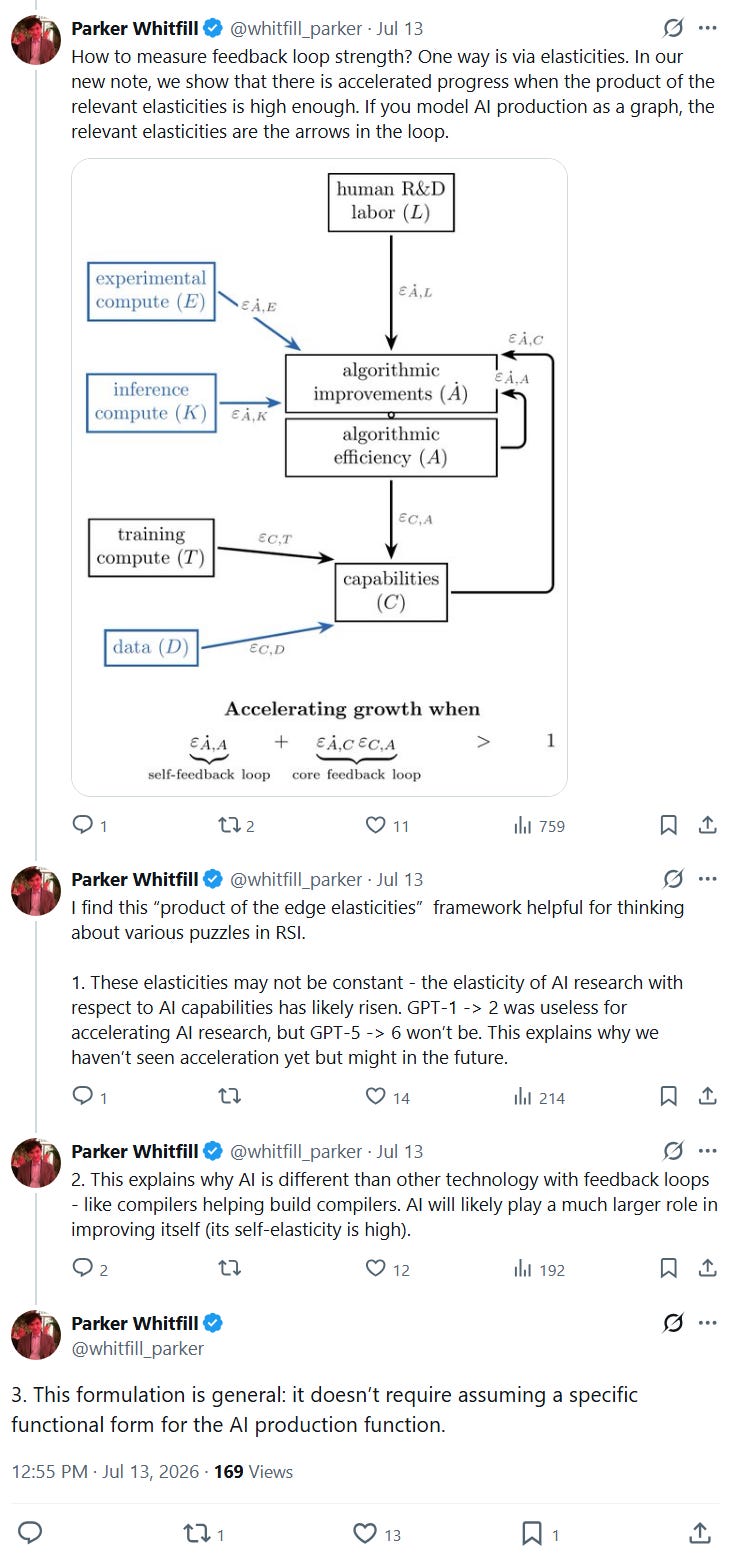Viewport: 729px width, 1555px height.
Task: Open more options on GPT-1 tweet
Action: tap(708, 879)
